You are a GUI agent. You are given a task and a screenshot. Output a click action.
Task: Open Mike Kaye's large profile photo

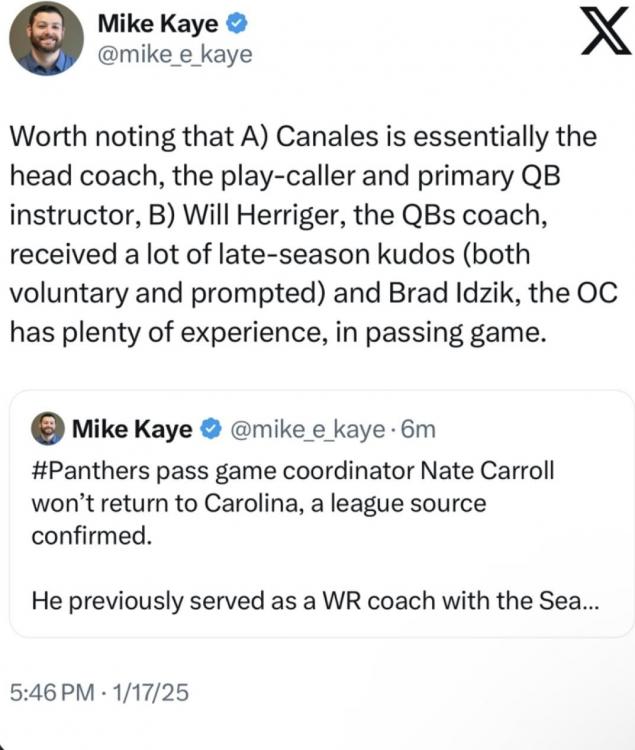click(46, 38)
